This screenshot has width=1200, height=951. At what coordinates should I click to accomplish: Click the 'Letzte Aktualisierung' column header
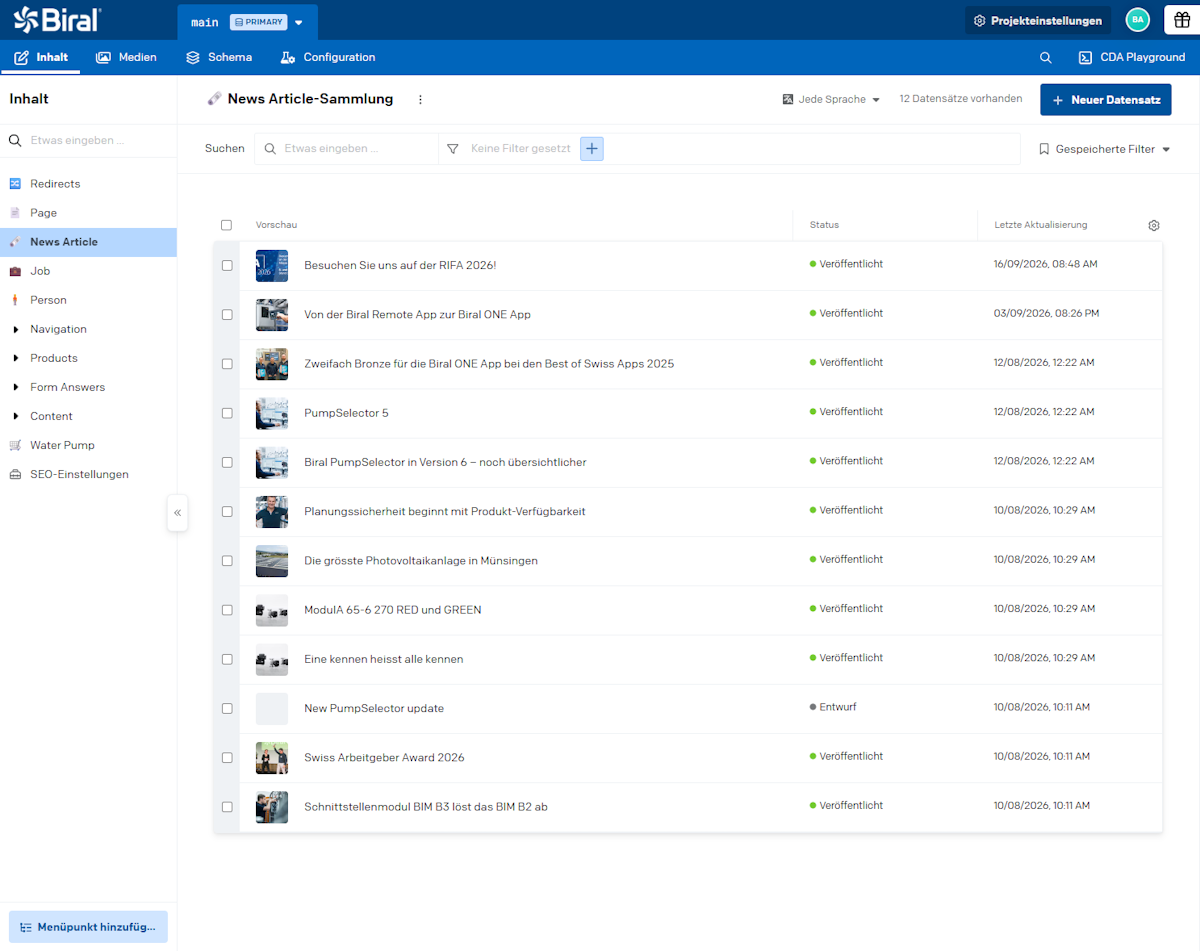tap(1040, 225)
